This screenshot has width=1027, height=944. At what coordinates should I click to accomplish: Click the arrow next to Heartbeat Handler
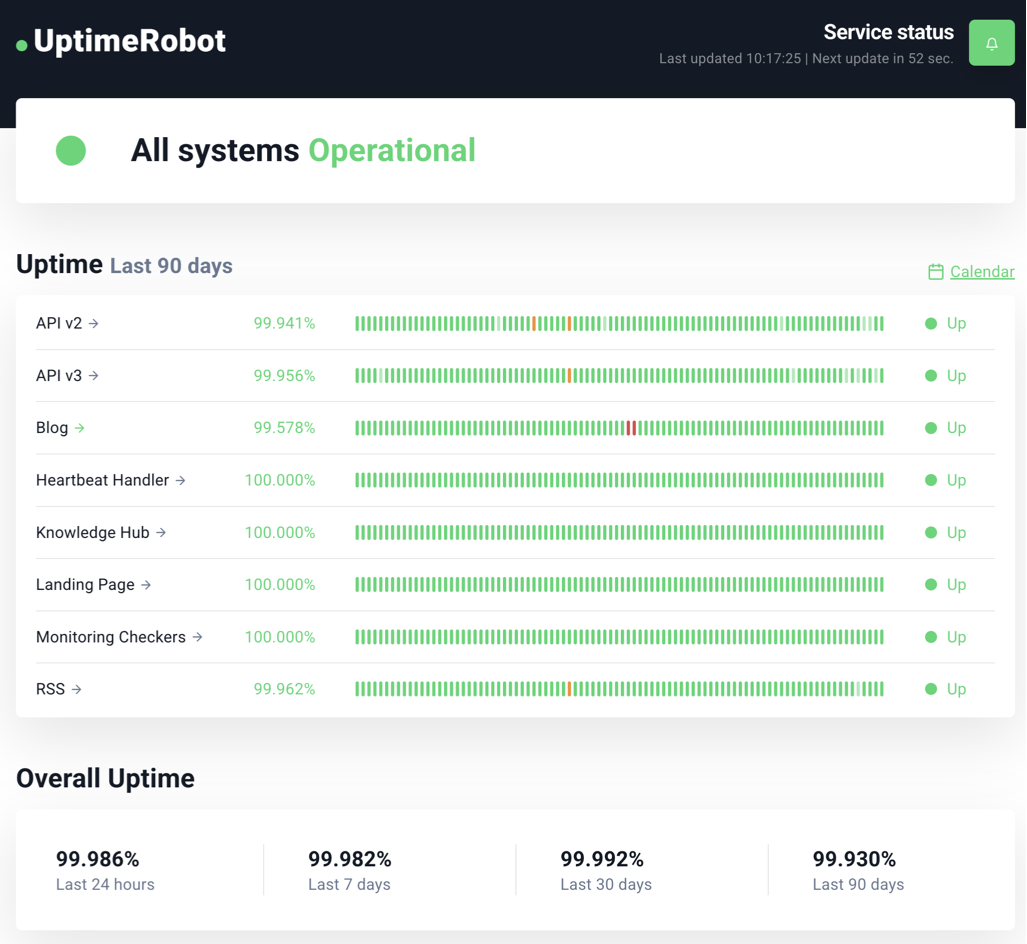[x=181, y=481]
